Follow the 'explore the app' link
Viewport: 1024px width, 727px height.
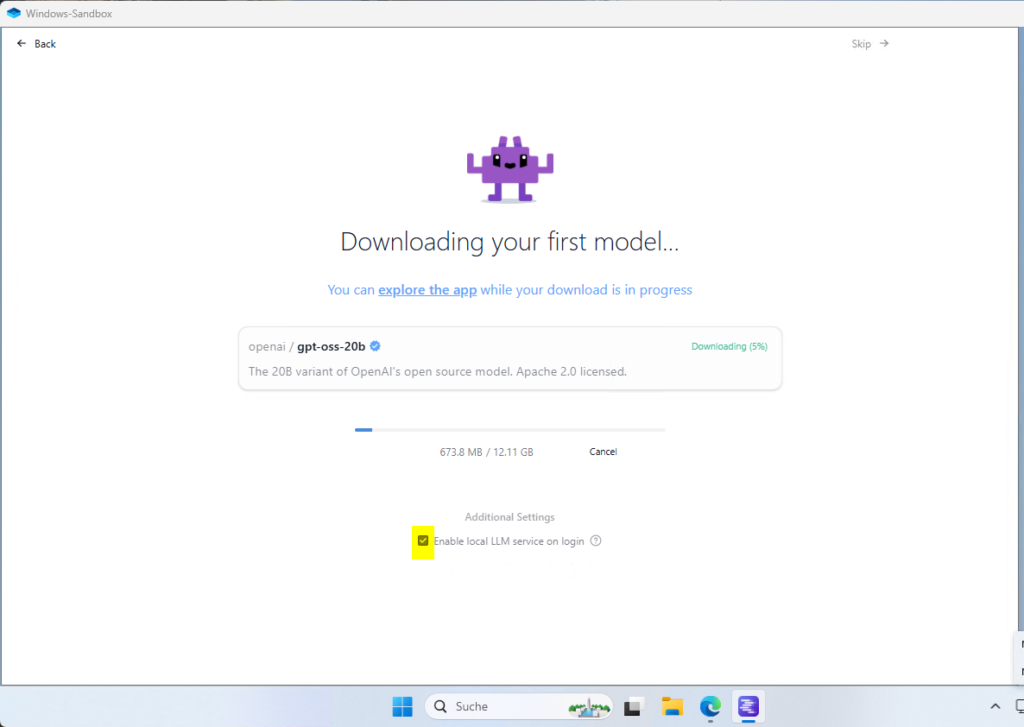pyautogui.click(x=427, y=290)
